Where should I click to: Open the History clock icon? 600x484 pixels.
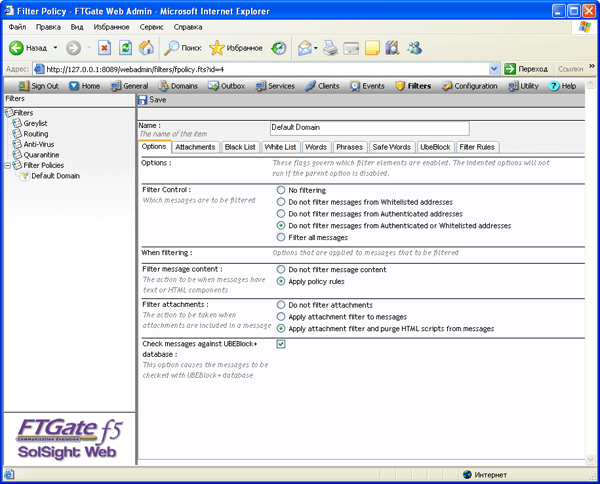(x=279, y=48)
